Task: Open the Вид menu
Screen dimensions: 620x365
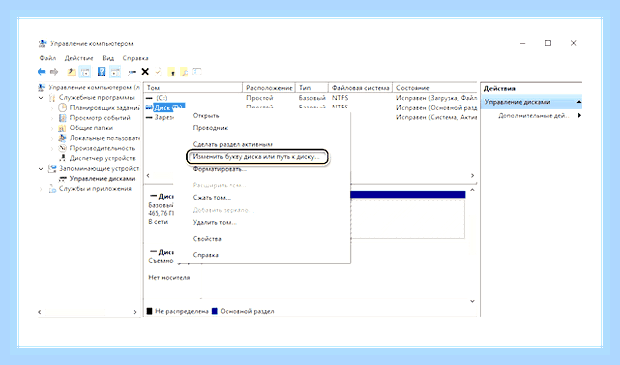Action: [x=108, y=58]
